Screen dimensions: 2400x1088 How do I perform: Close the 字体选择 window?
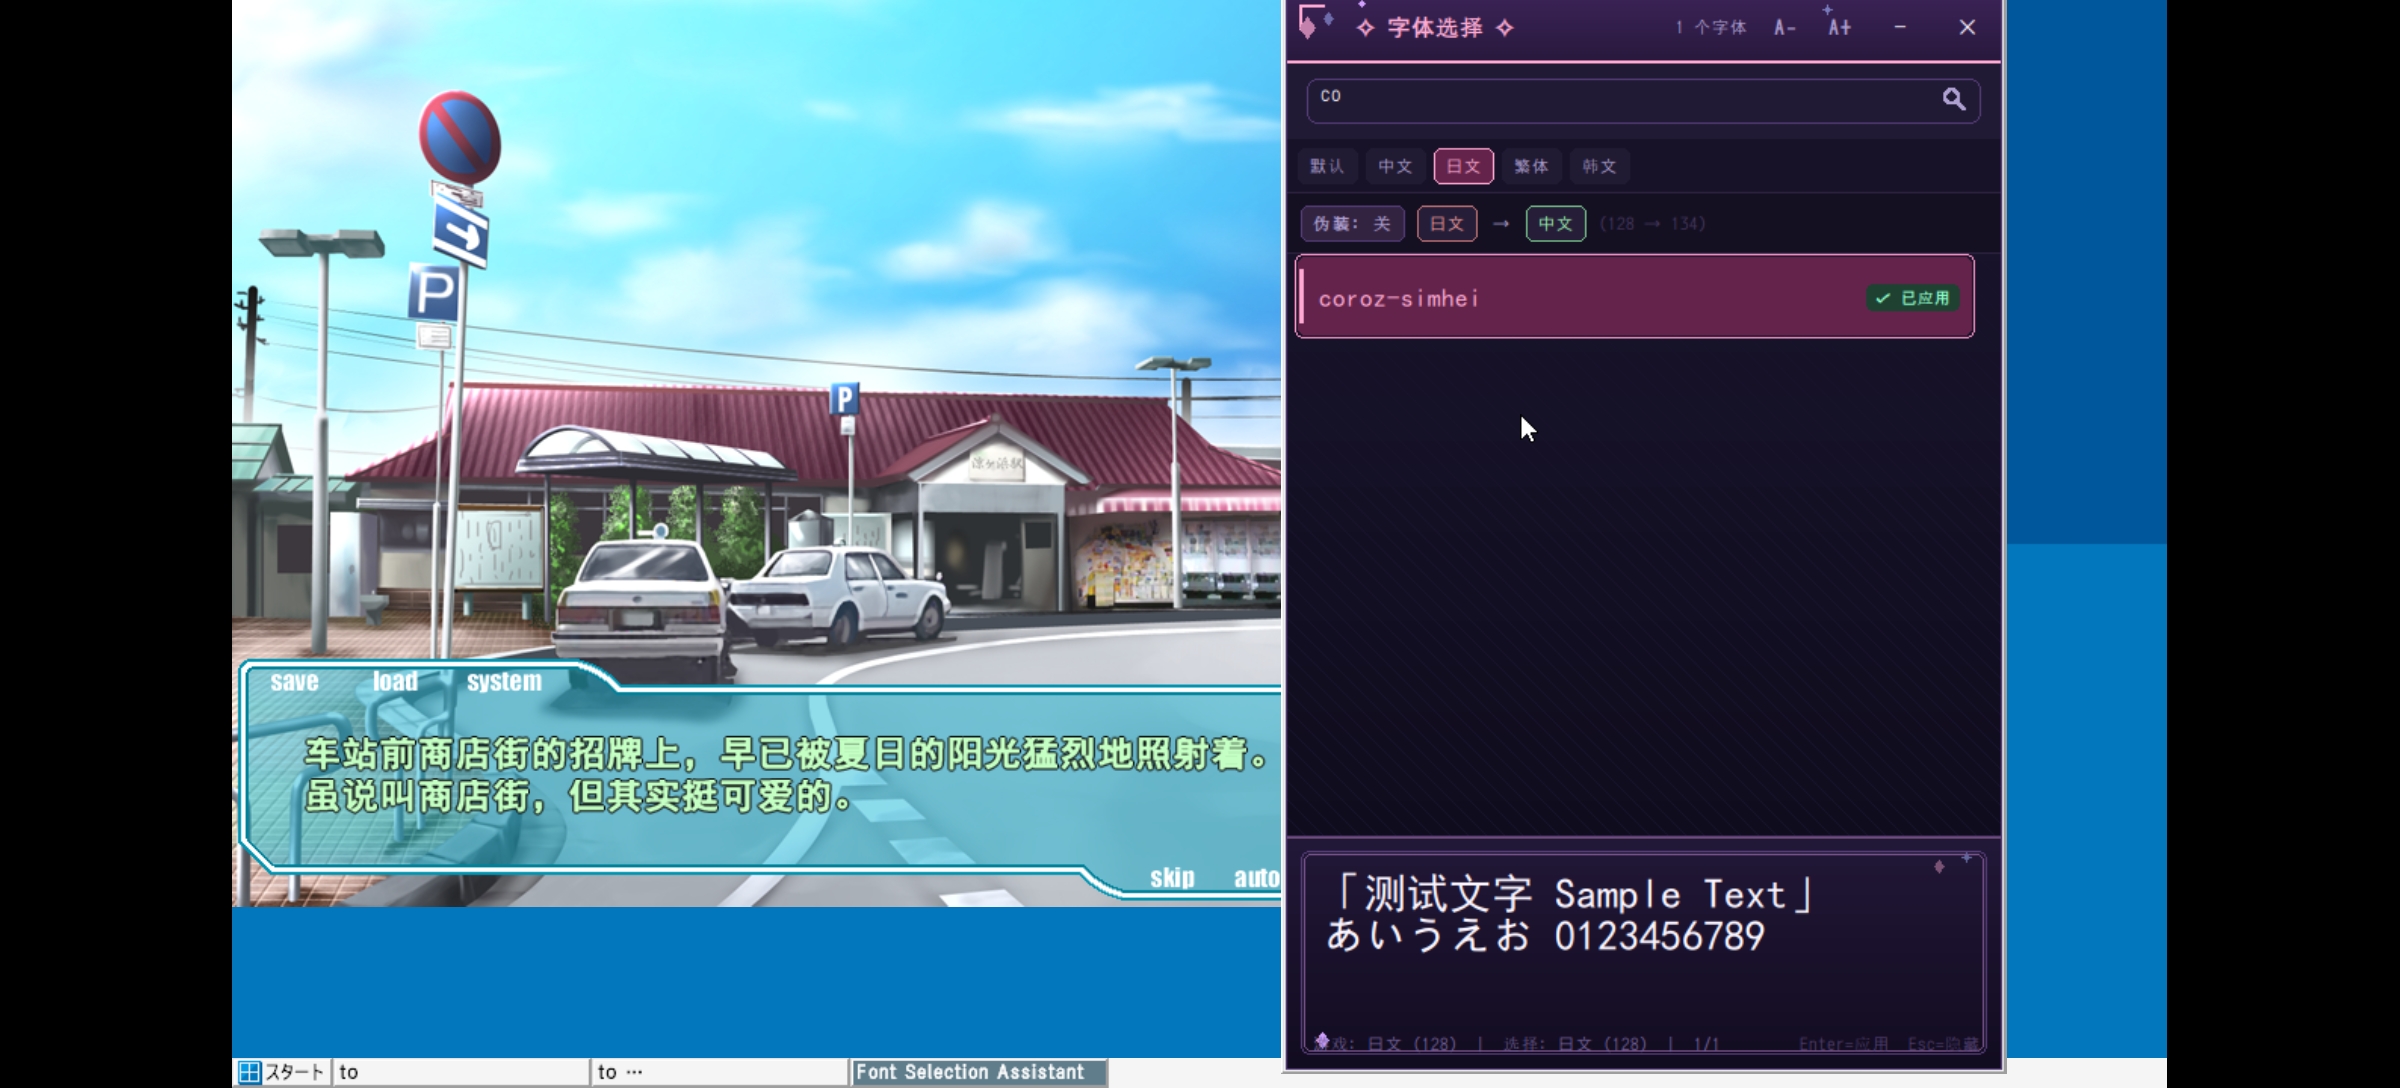point(1967,28)
